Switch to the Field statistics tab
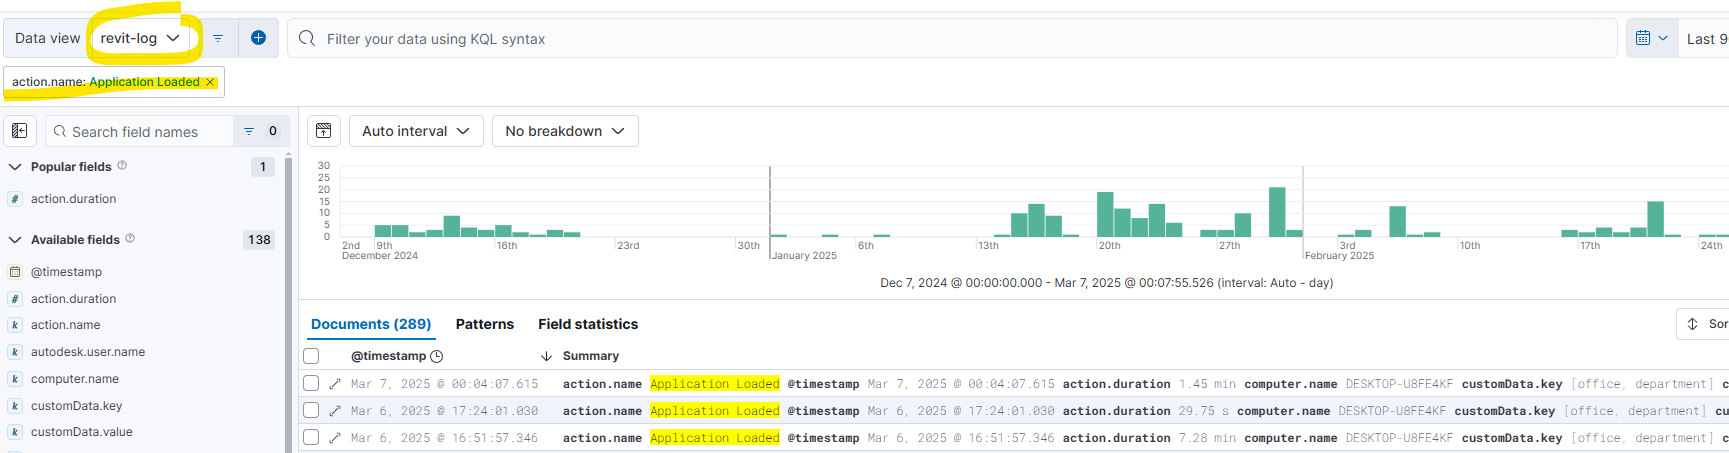The height and width of the screenshot is (453, 1729). tap(587, 324)
